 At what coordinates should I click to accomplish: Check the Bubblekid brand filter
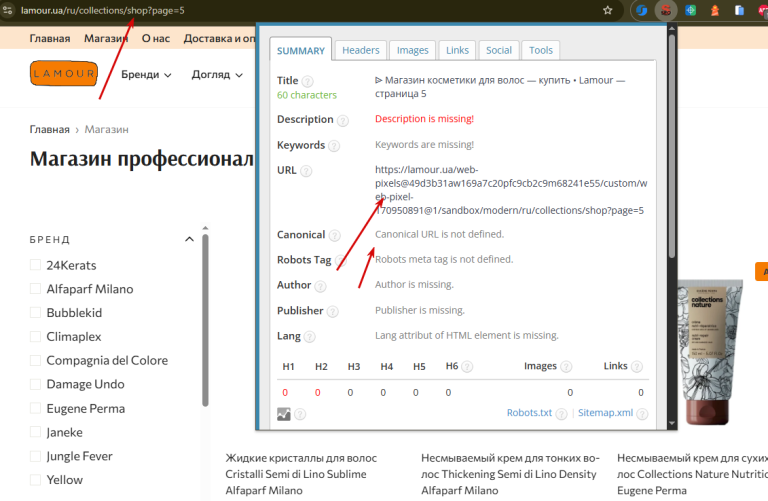coord(35,312)
